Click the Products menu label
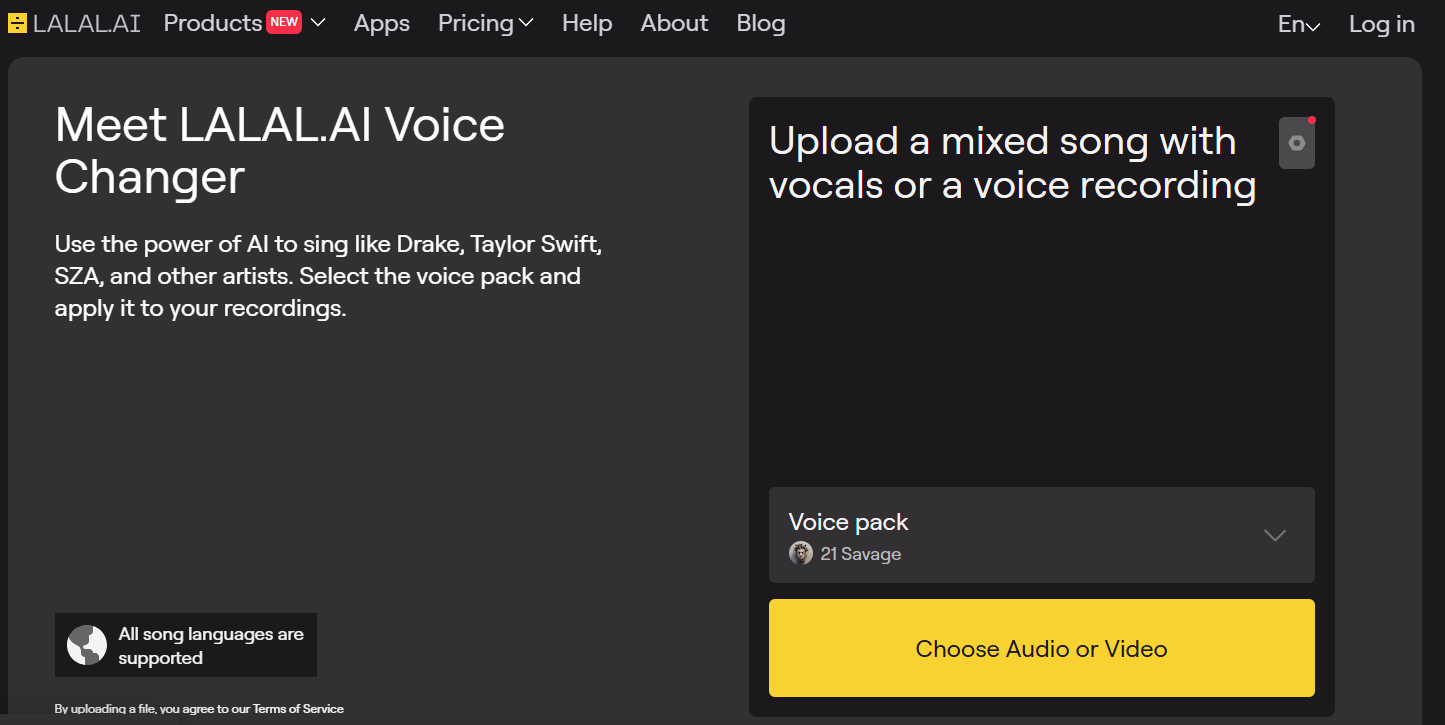Image resolution: width=1445 pixels, height=725 pixels. click(x=212, y=24)
